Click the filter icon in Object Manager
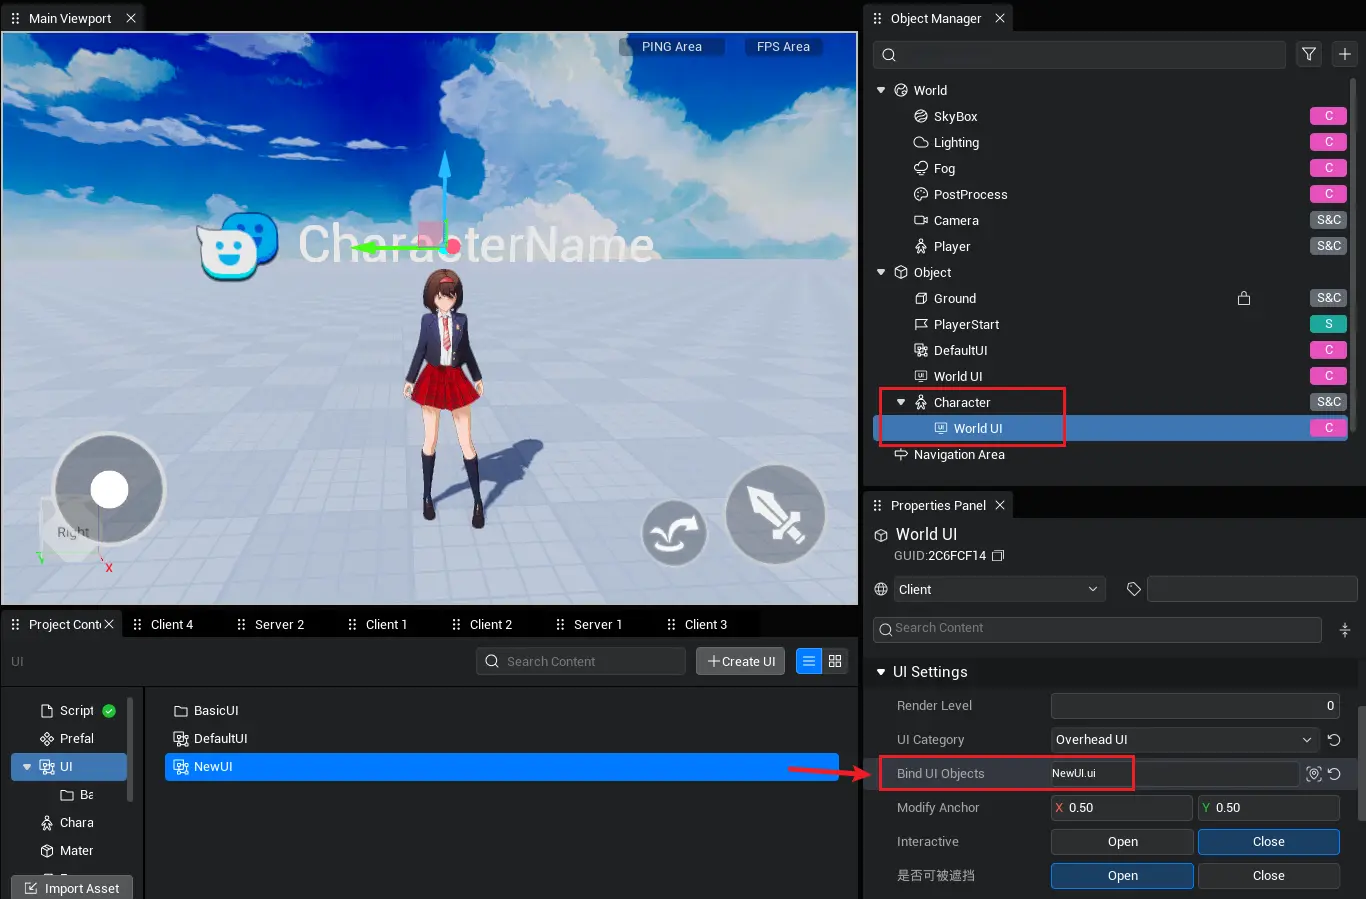 [x=1309, y=54]
